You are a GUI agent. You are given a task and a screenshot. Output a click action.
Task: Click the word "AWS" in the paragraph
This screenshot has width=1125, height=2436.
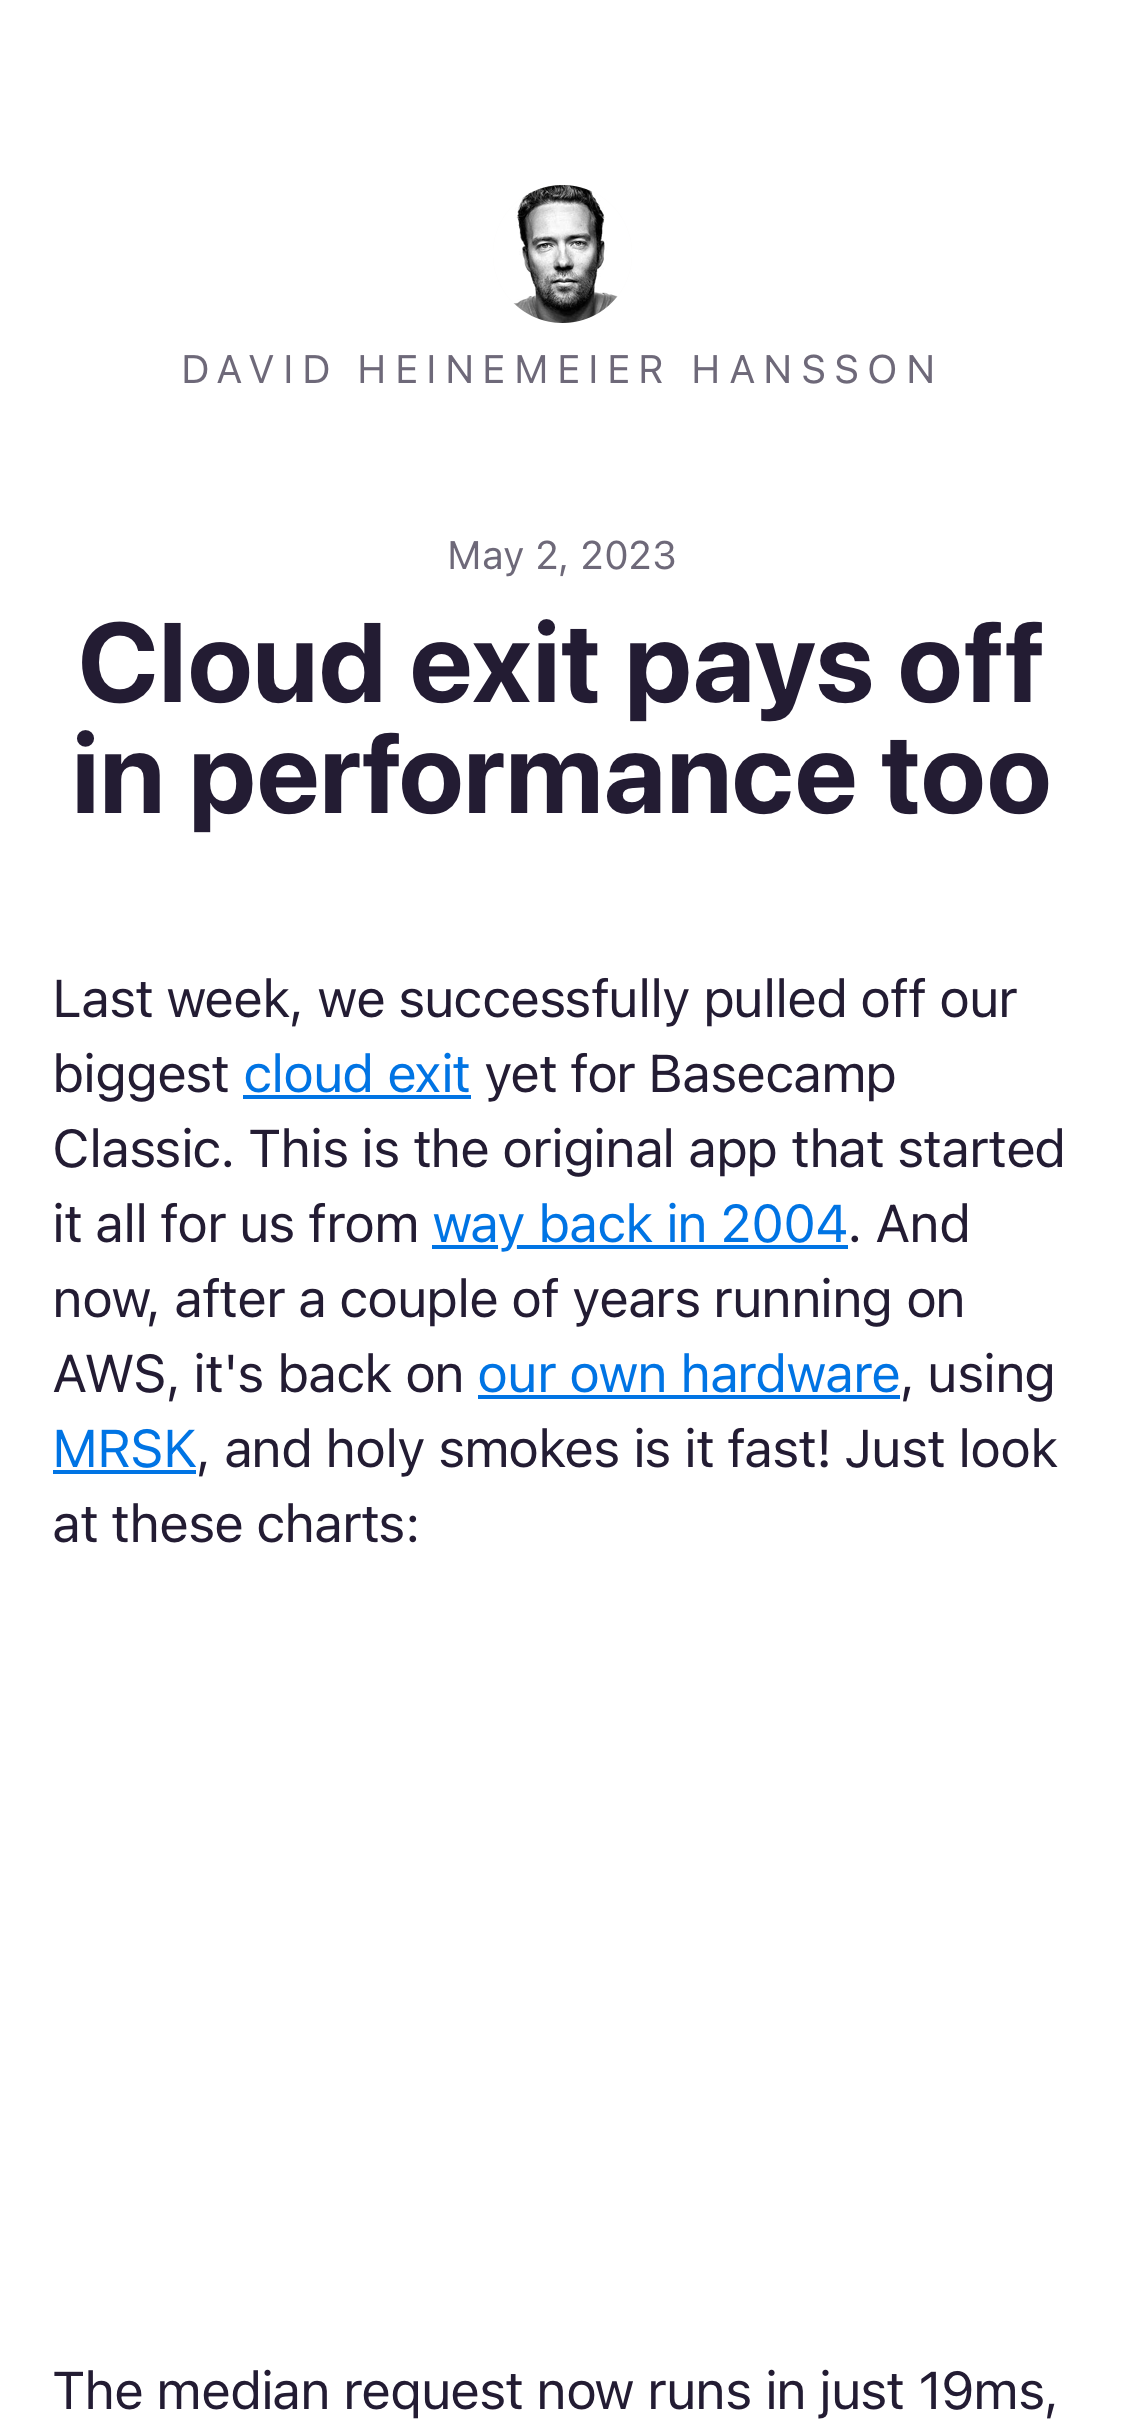(109, 1375)
